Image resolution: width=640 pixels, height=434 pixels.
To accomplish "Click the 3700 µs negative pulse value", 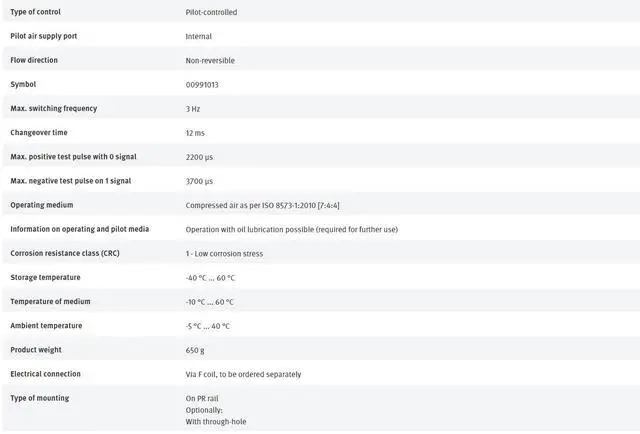I will click(x=199, y=181).
